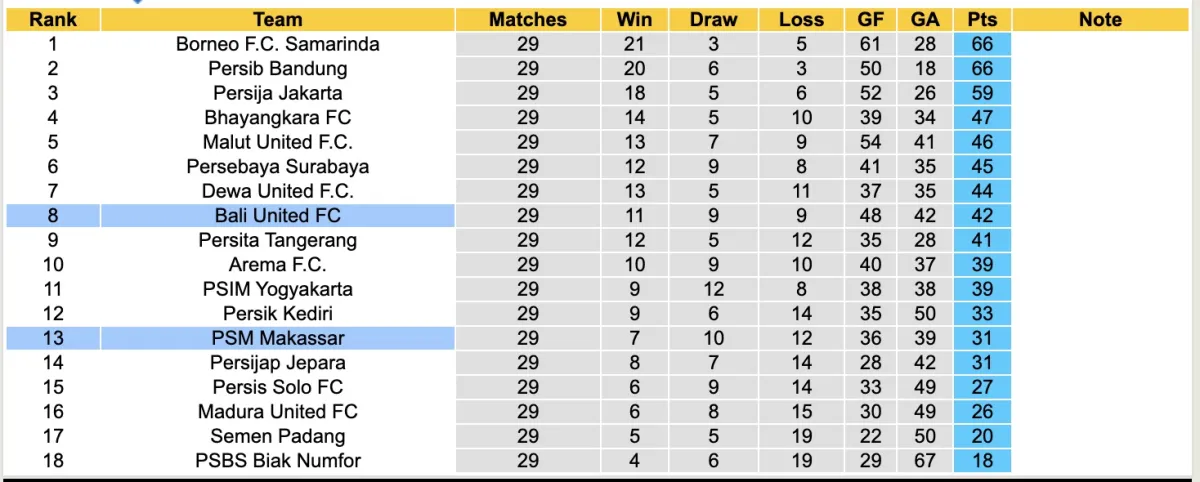Click the Draw column header
The image size is (1200, 482).
click(x=713, y=19)
